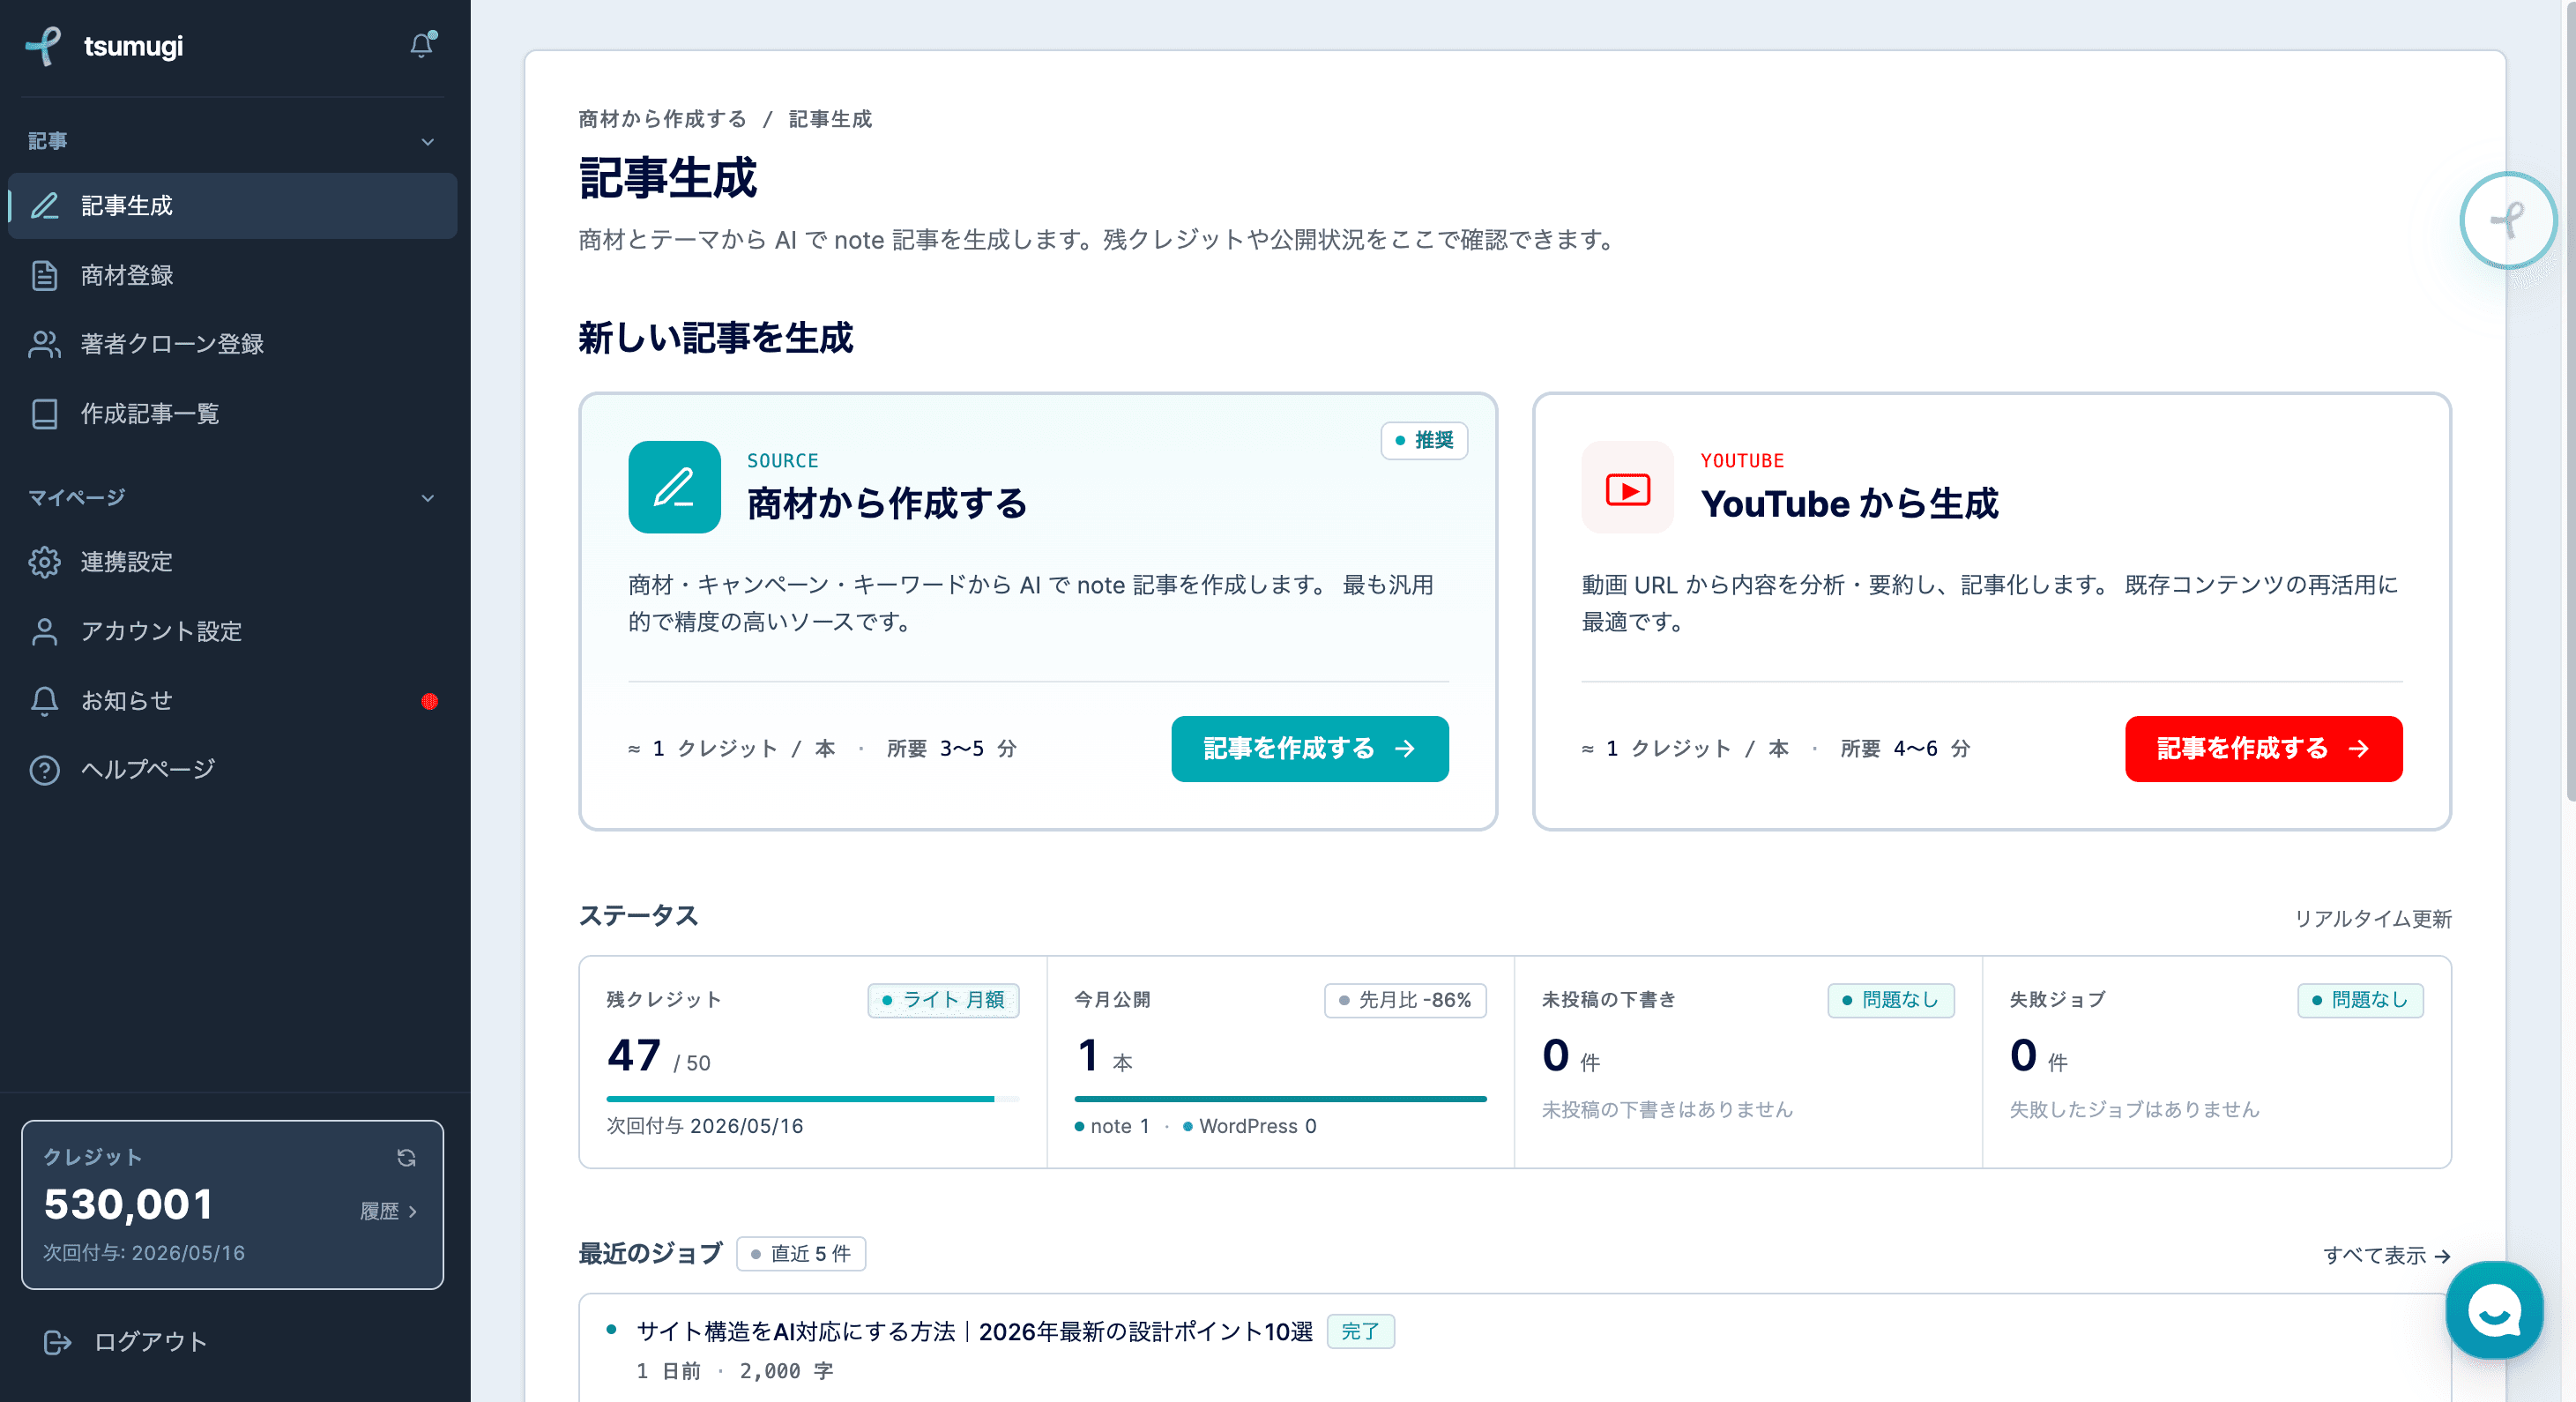Open お知らせ text in the sidebar
Screen dimensions: 2576x1402
tap(127, 701)
